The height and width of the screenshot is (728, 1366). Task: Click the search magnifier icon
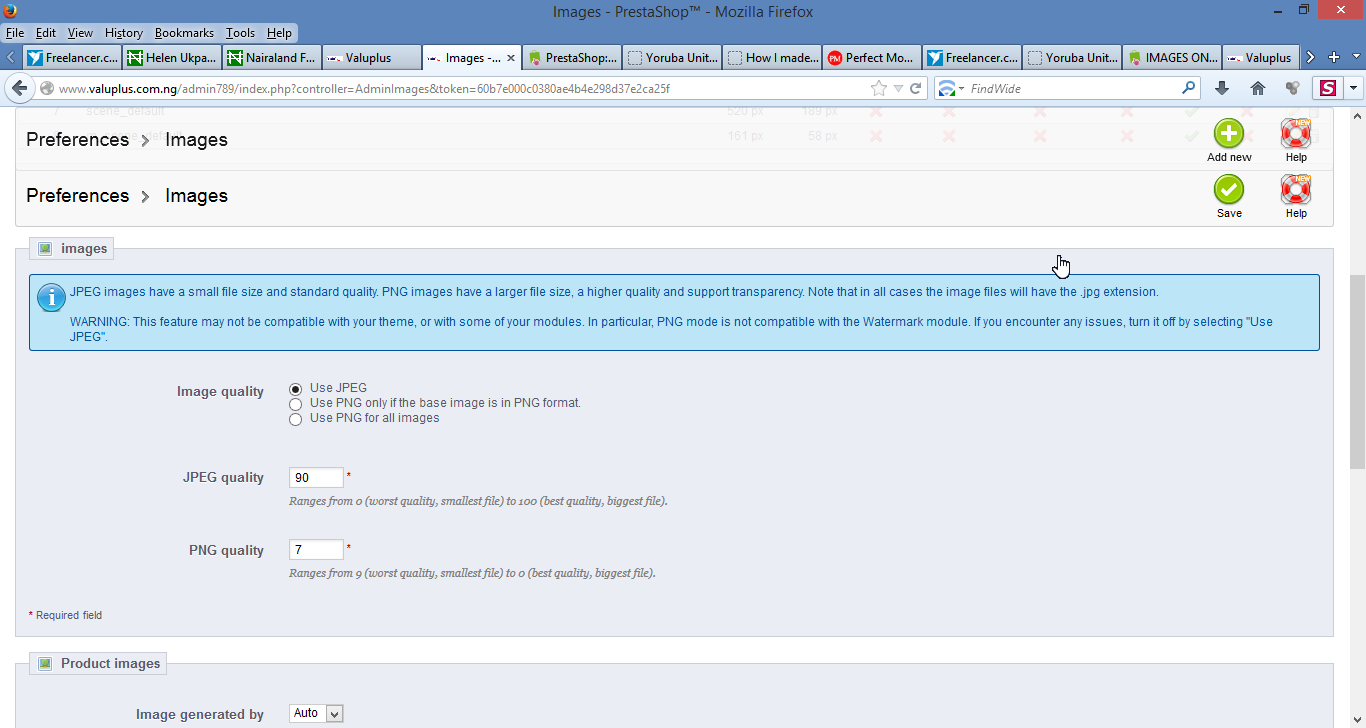pos(1189,88)
